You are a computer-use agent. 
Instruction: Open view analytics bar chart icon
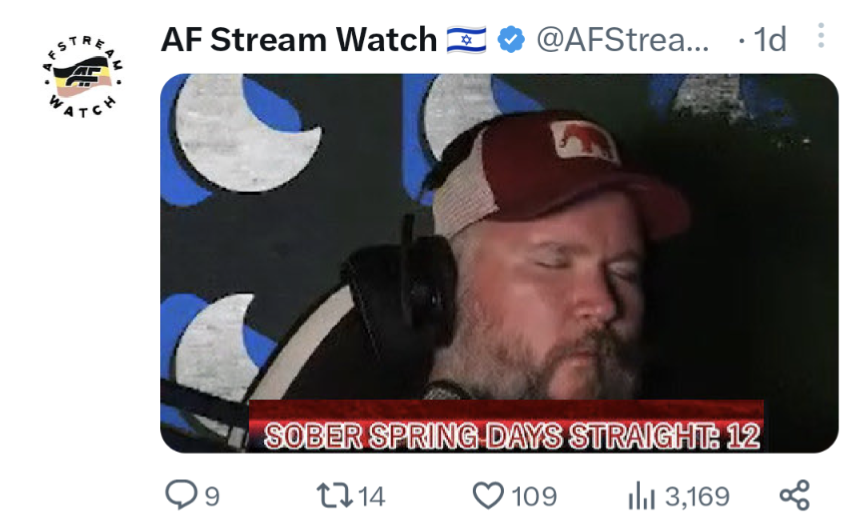coord(641,495)
